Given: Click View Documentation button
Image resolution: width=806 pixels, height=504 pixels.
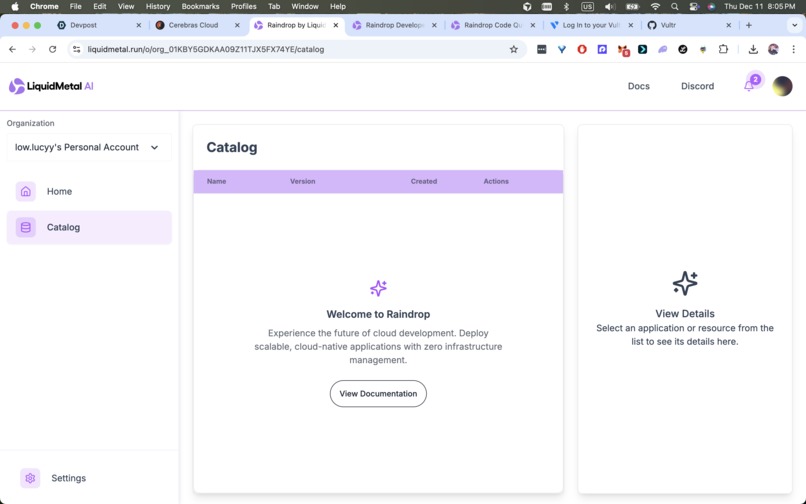Looking at the screenshot, I should [x=378, y=394].
